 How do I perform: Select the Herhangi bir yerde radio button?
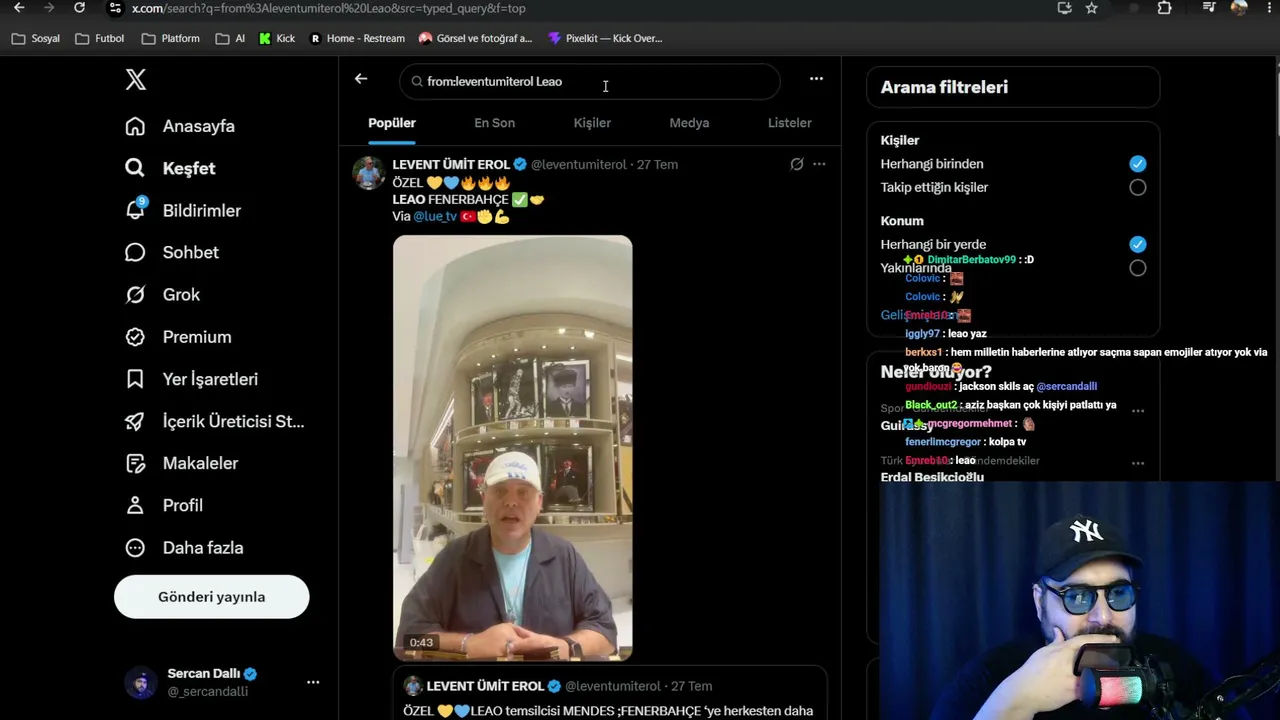point(1138,244)
